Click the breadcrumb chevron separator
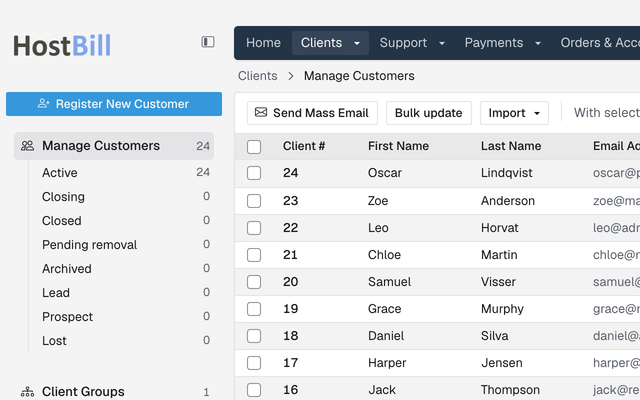Image resolution: width=640 pixels, height=400 pixels. tap(291, 76)
